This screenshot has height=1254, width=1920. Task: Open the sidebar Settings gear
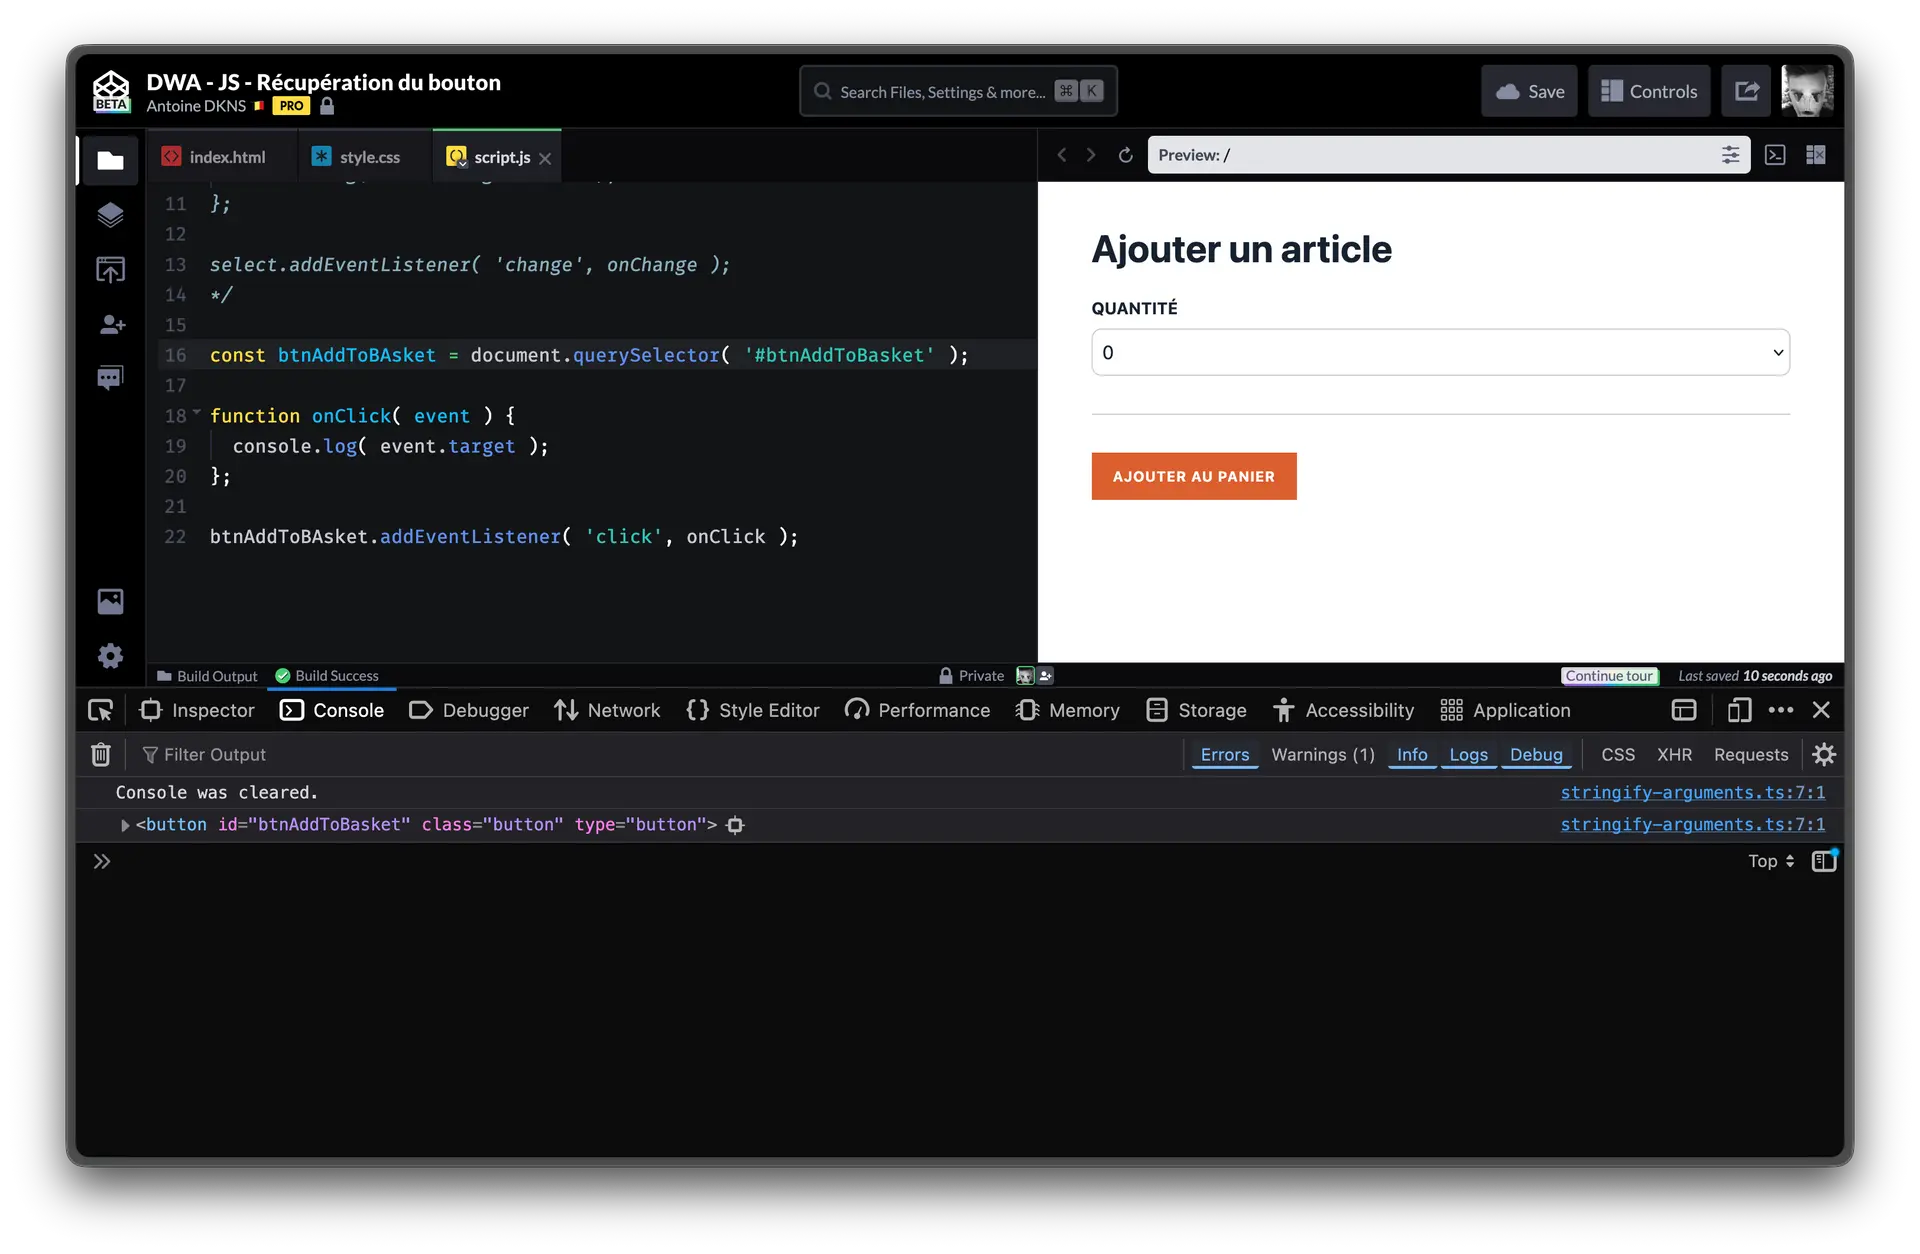coord(110,656)
